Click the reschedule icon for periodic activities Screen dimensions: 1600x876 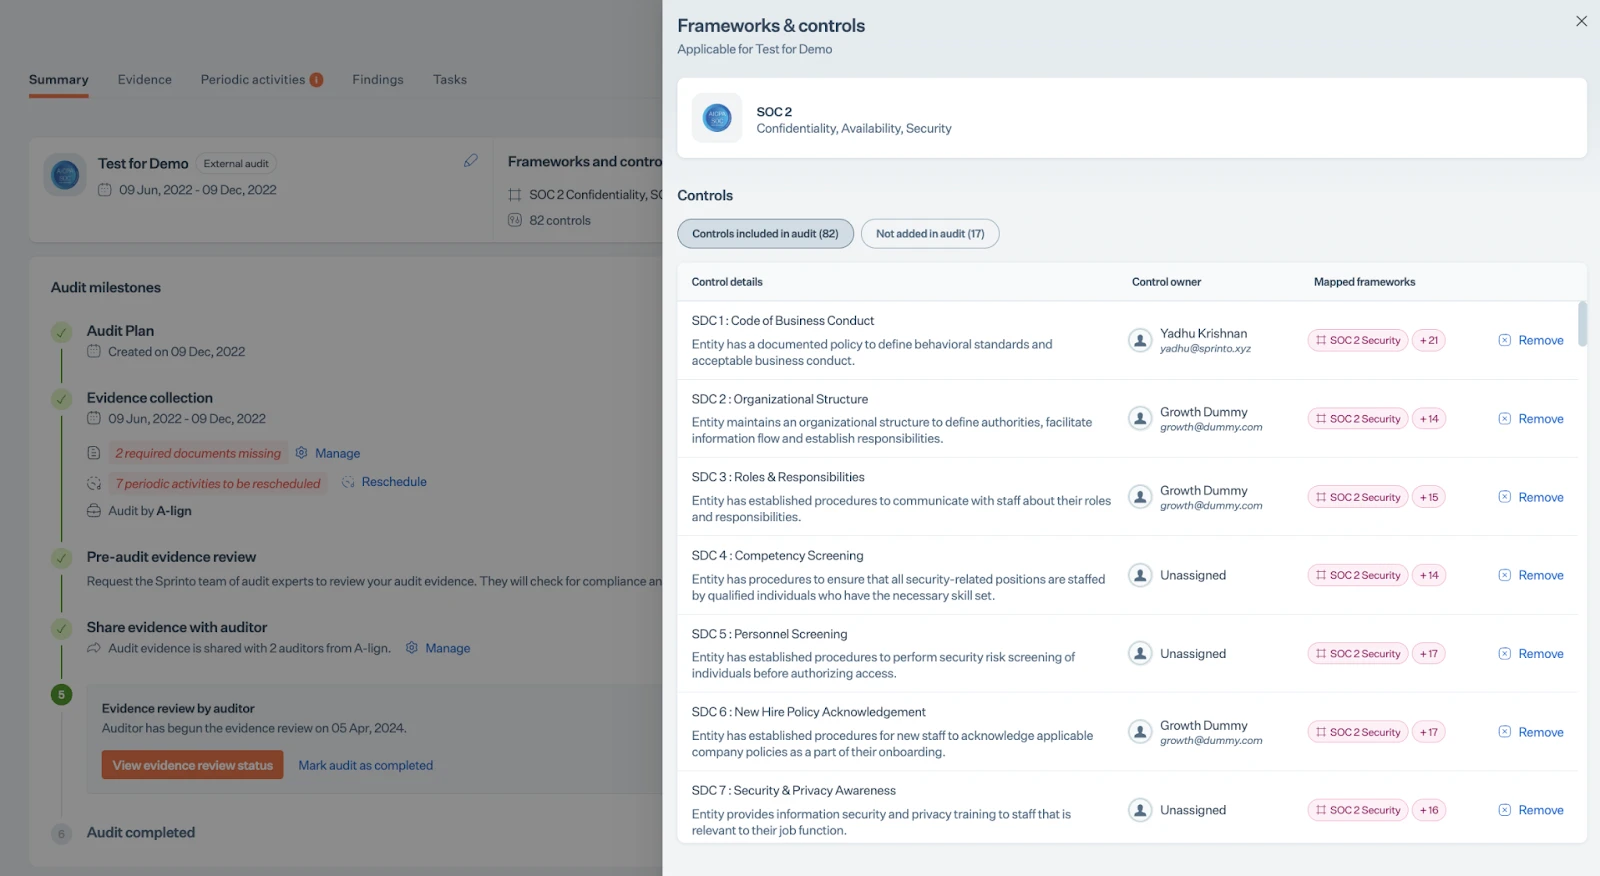pyautogui.click(x=348, y=482)
